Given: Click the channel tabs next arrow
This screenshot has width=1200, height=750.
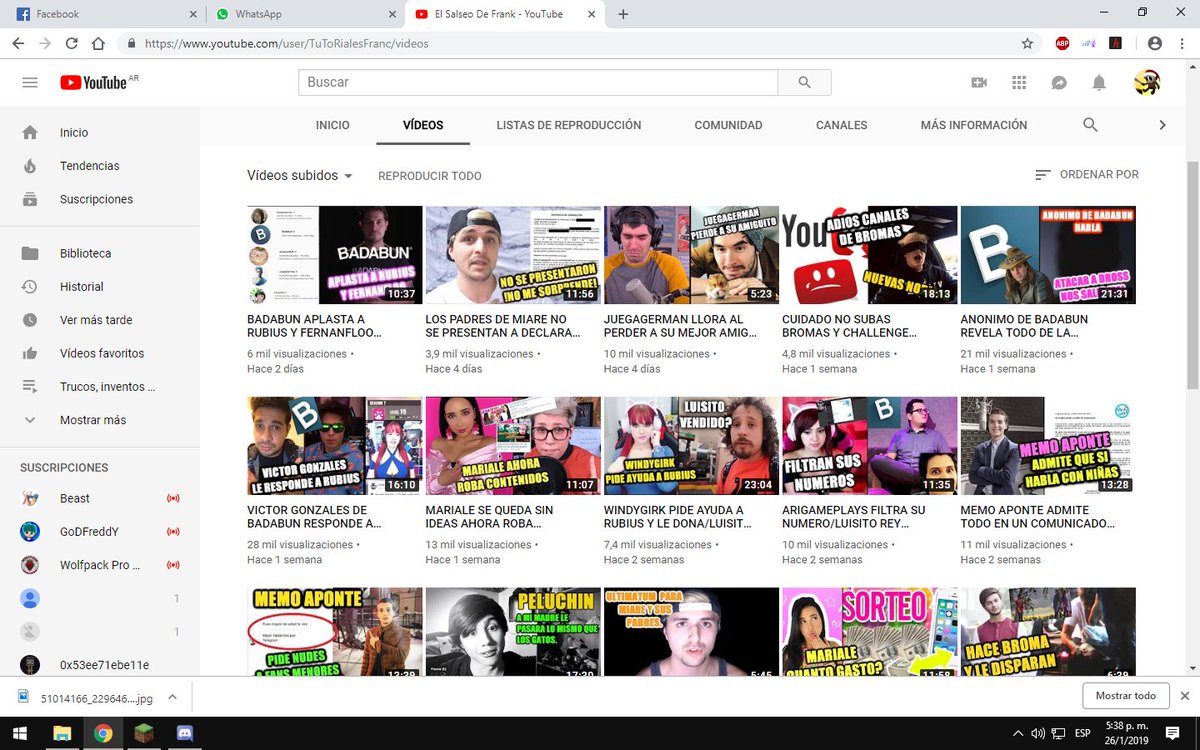Looking at the screenshot, I should 1162,125.
